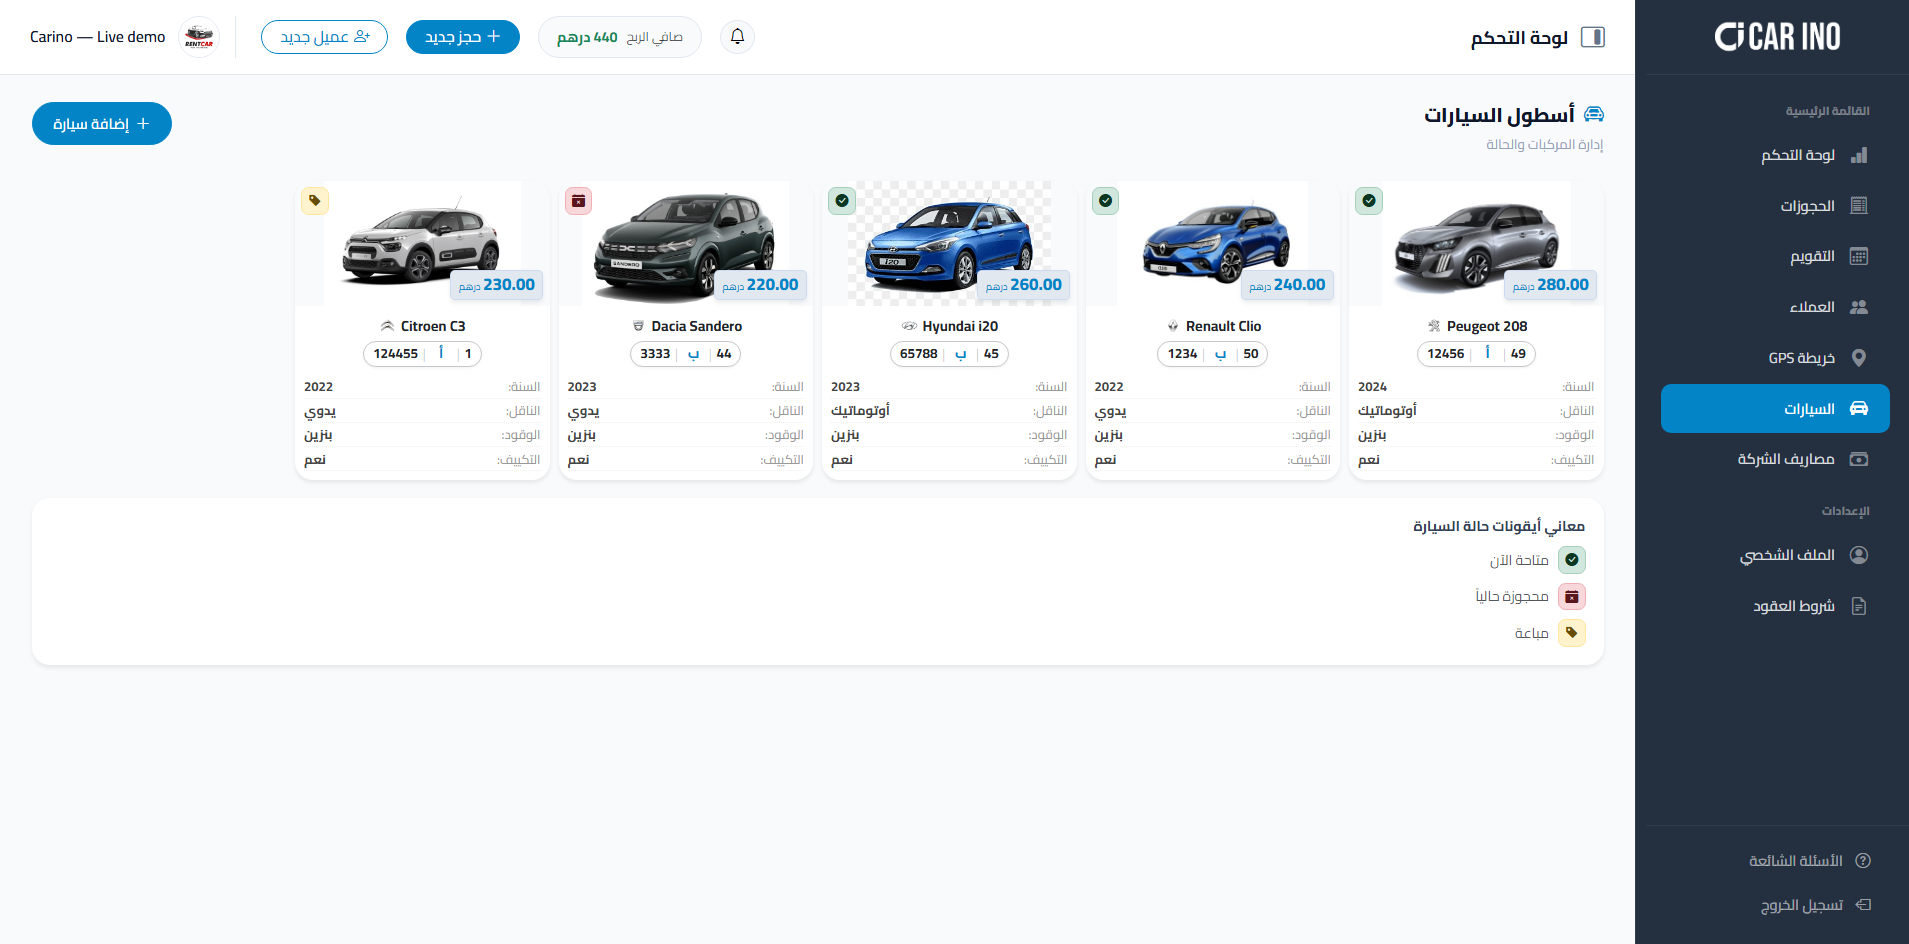Screen dimensions: 1909x944
Task: Open العملاء customers menu item
Action: coord(1775,307)
